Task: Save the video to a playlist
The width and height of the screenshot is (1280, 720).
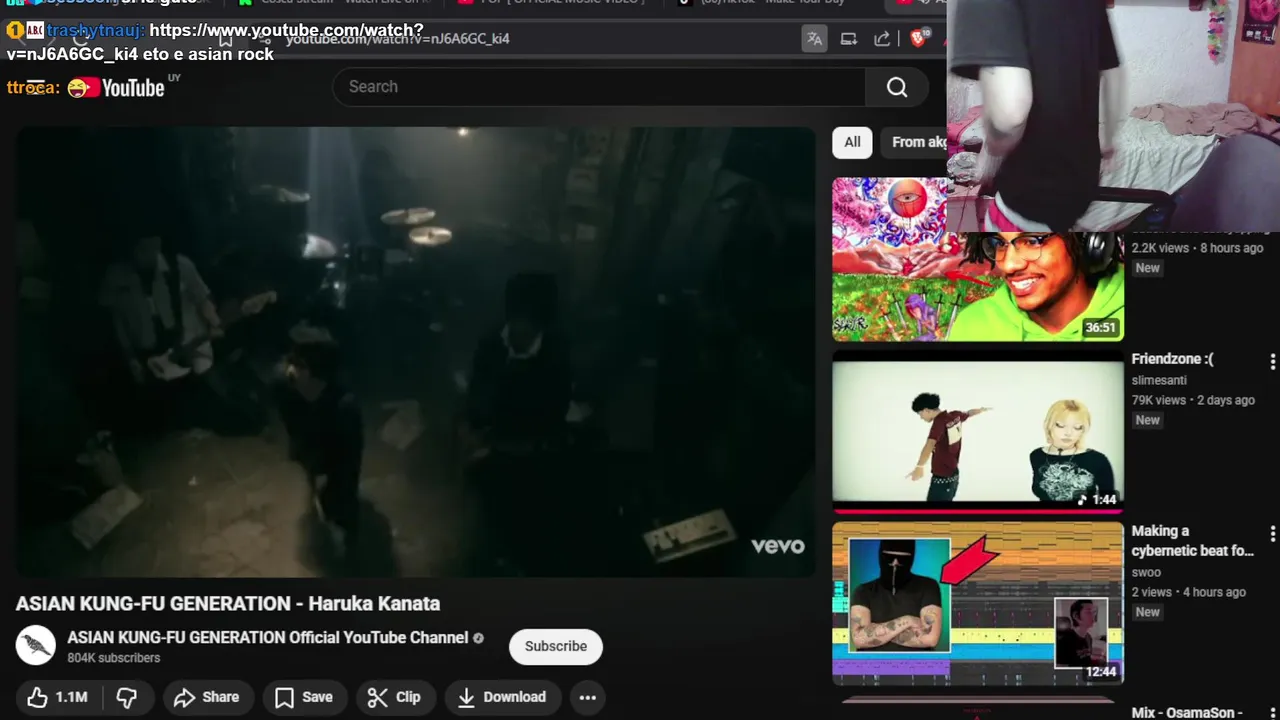Action: [x=304, y=697]
